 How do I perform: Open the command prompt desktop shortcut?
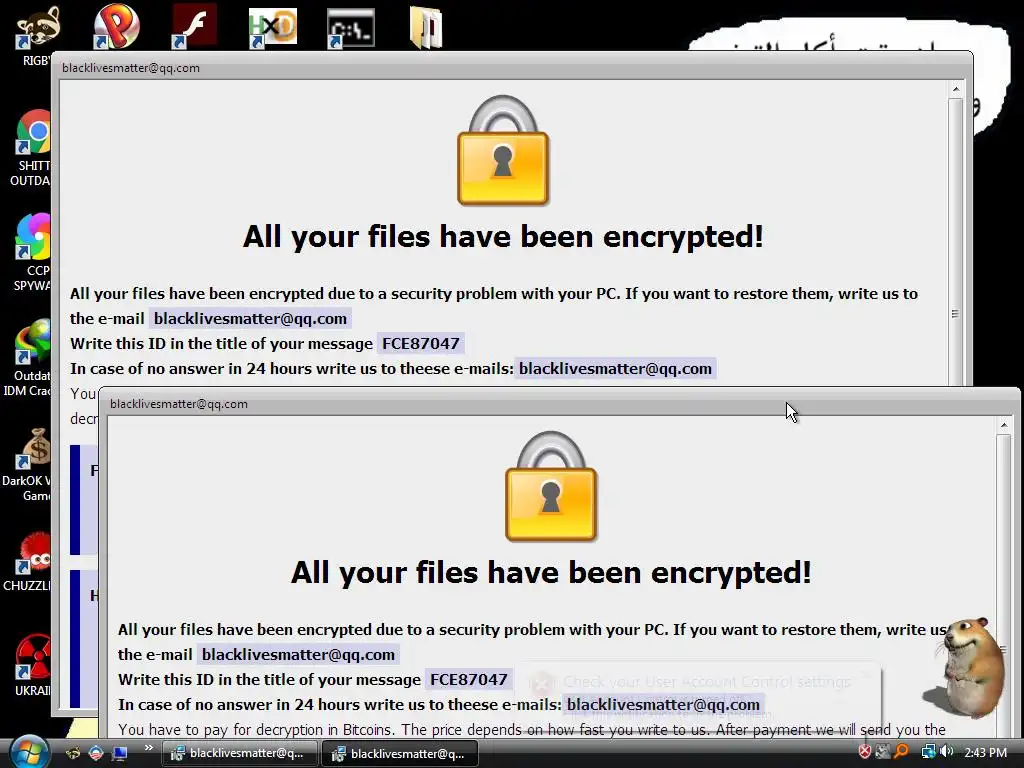coord(351,28)
